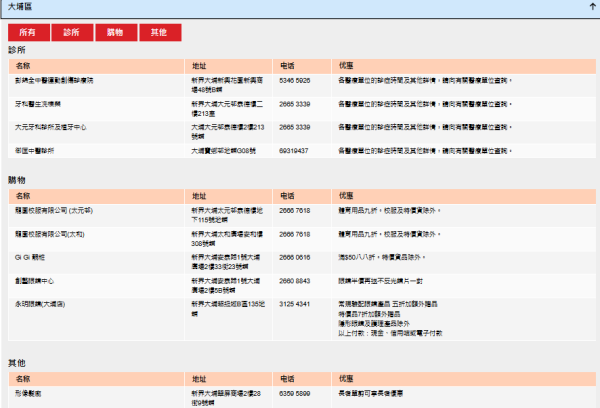Select phone 2665 3339 in the 213室 row

click(x=295, y=104)
